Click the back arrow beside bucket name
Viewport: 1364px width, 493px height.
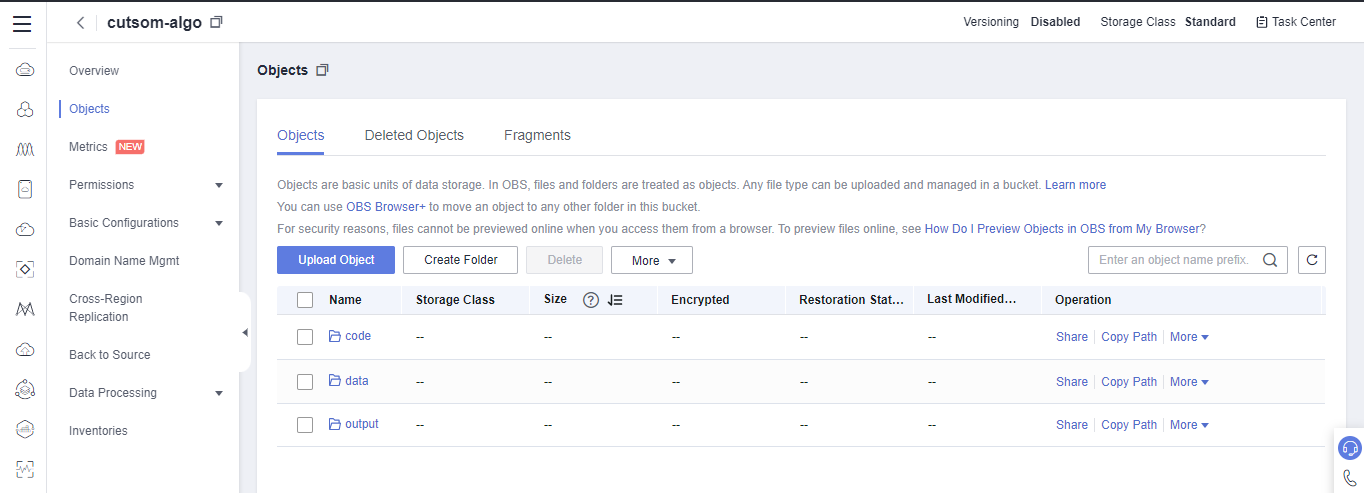pos(81,23)
